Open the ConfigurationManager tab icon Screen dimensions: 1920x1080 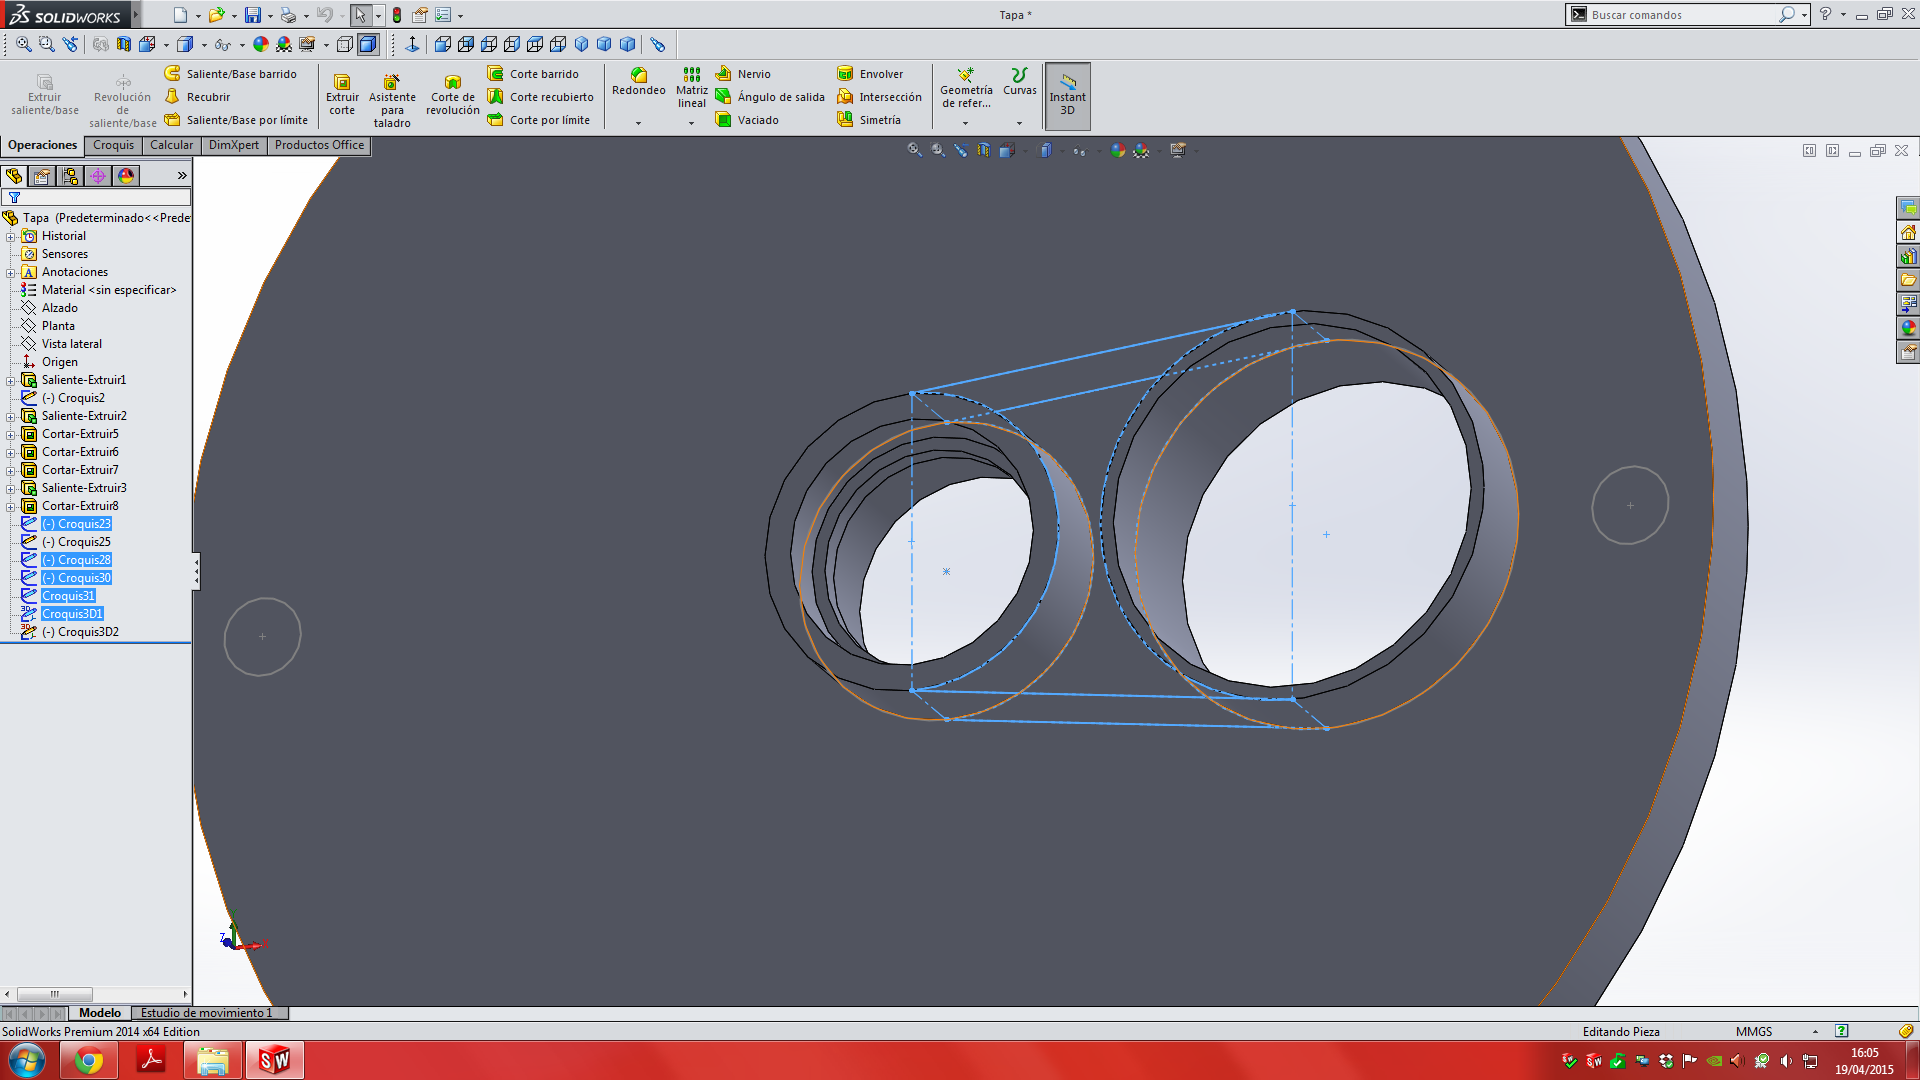click(x=70, y=176)
